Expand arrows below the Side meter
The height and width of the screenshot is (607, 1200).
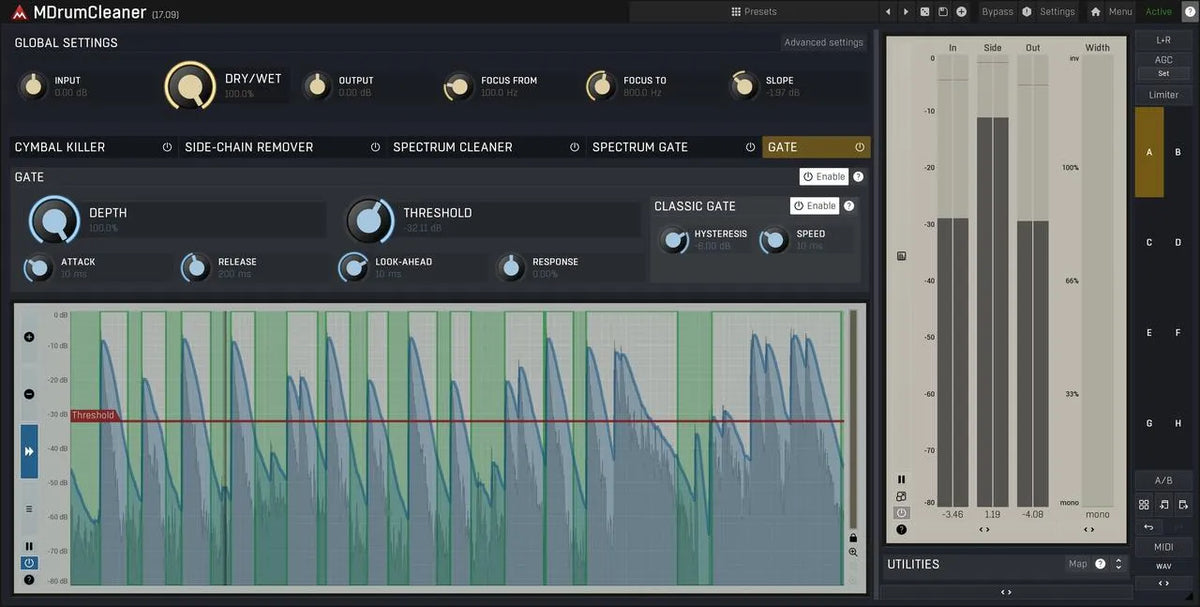tap(984, 529)
